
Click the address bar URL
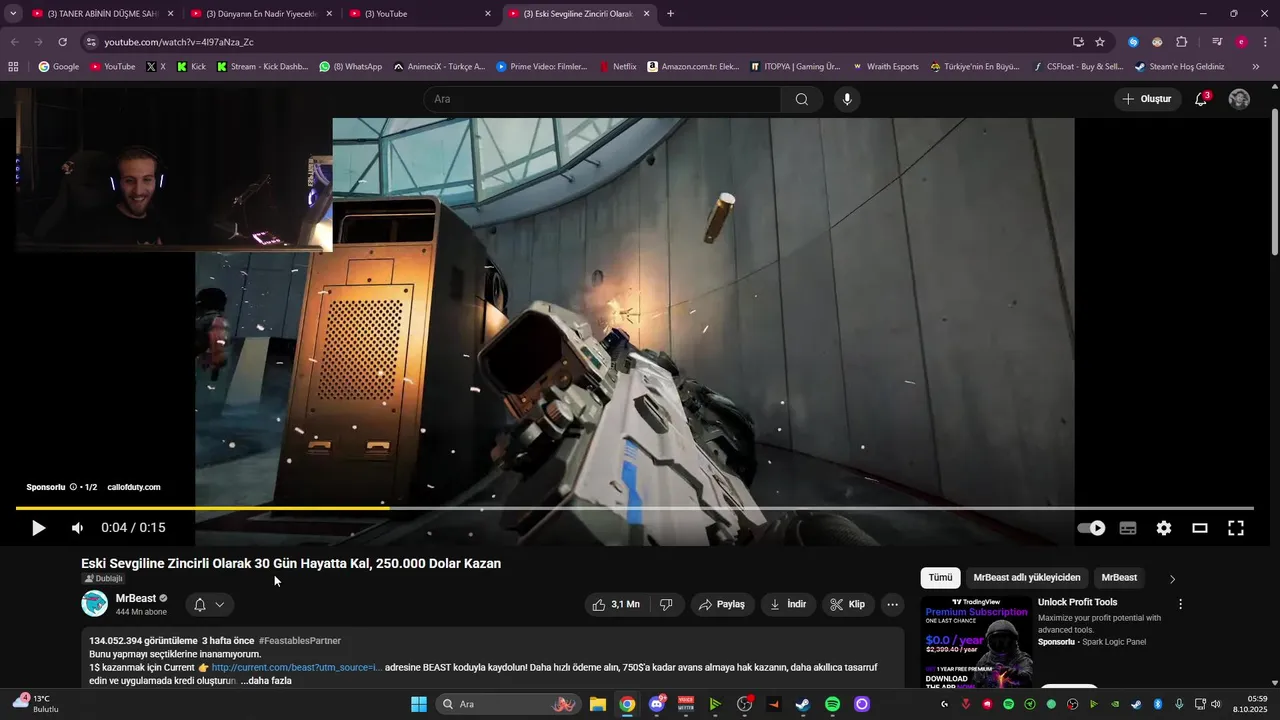click(179, 42)
